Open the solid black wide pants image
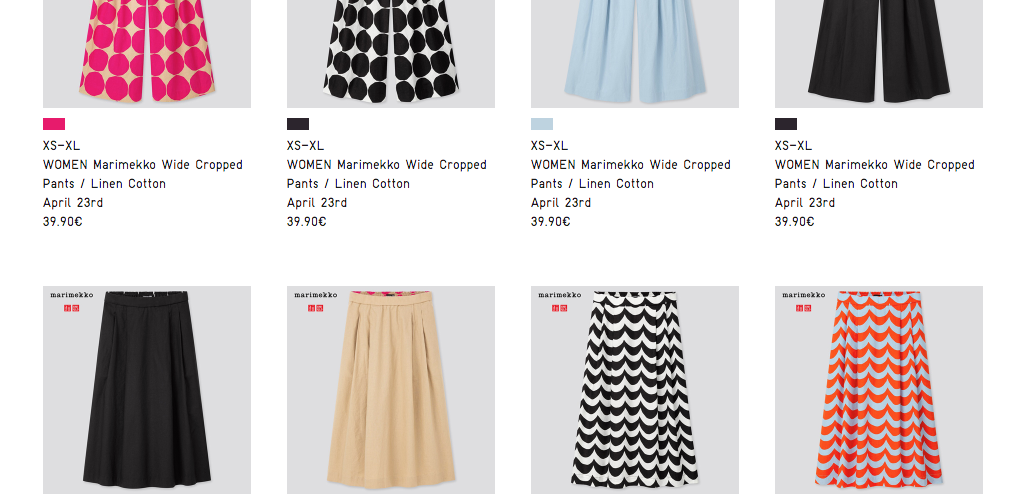 tap(878, 54)
